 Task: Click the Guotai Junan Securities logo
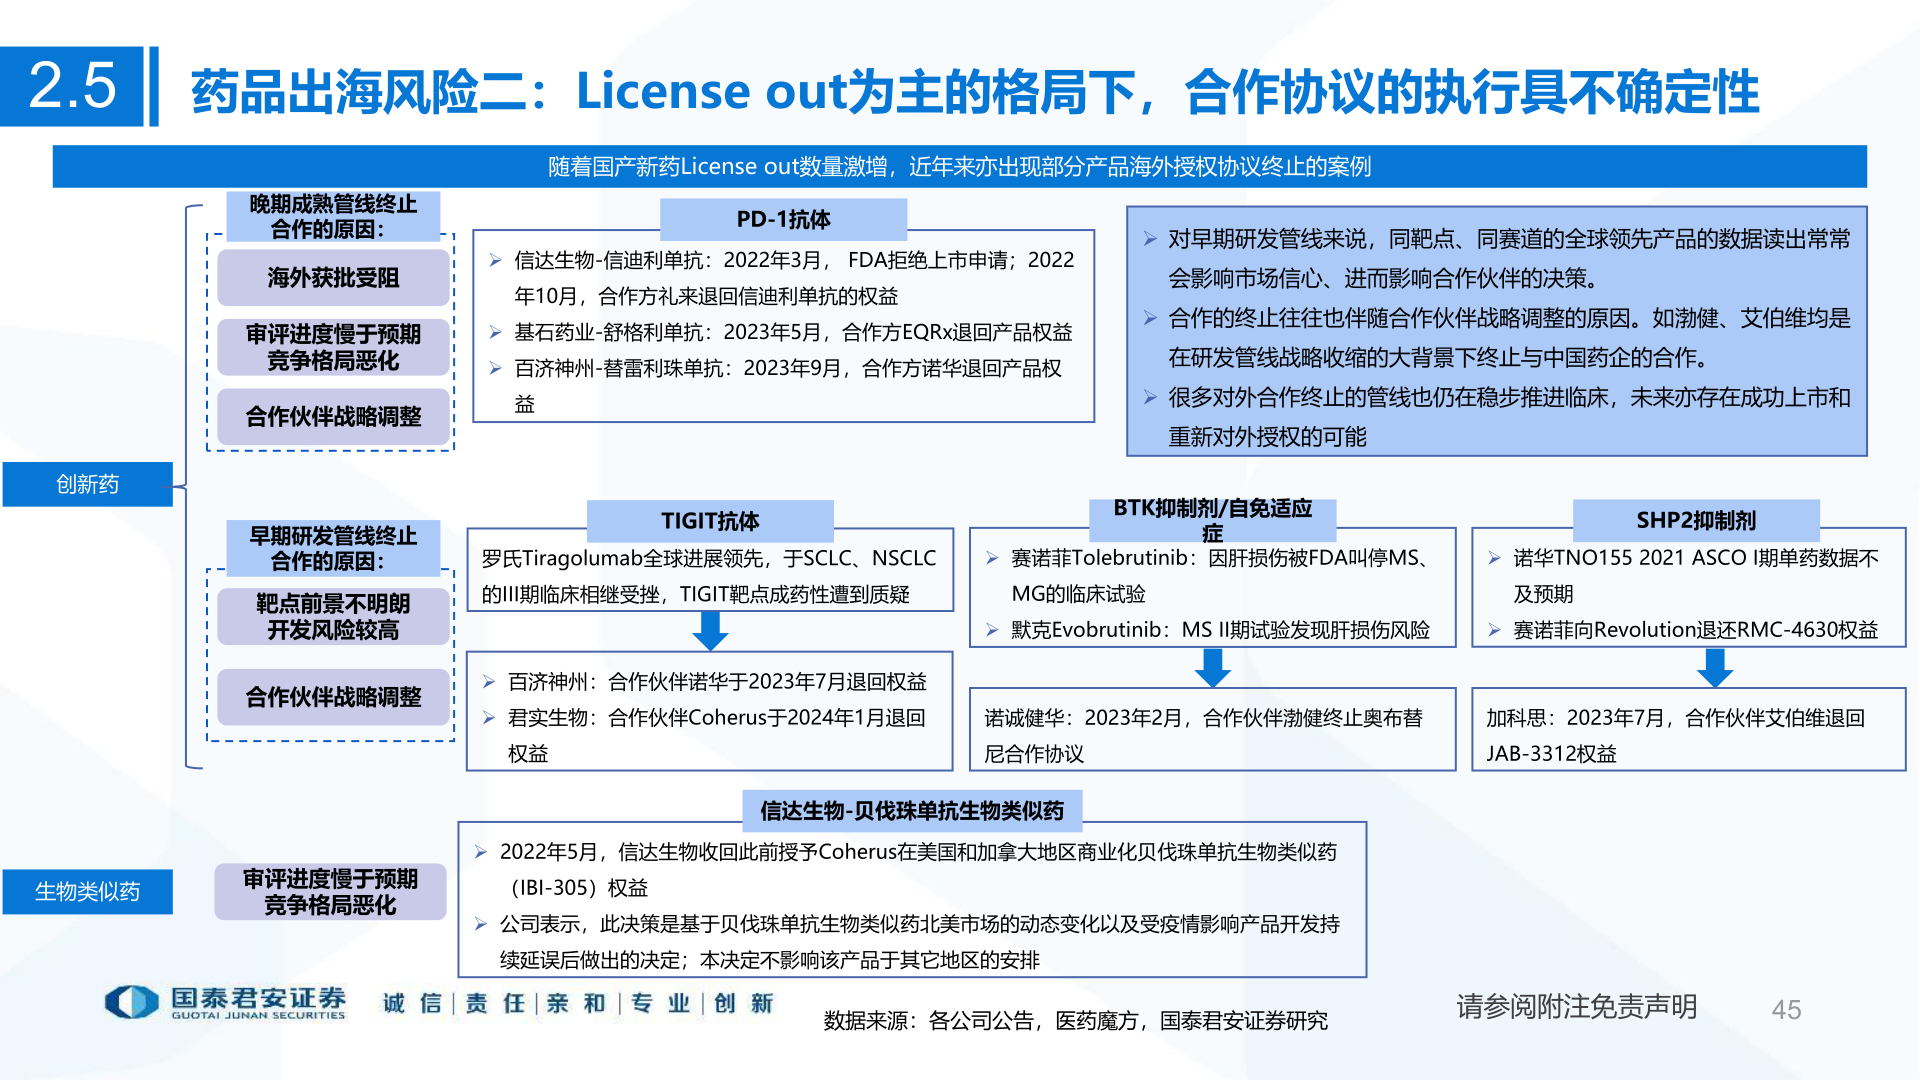coord(226,1002)
